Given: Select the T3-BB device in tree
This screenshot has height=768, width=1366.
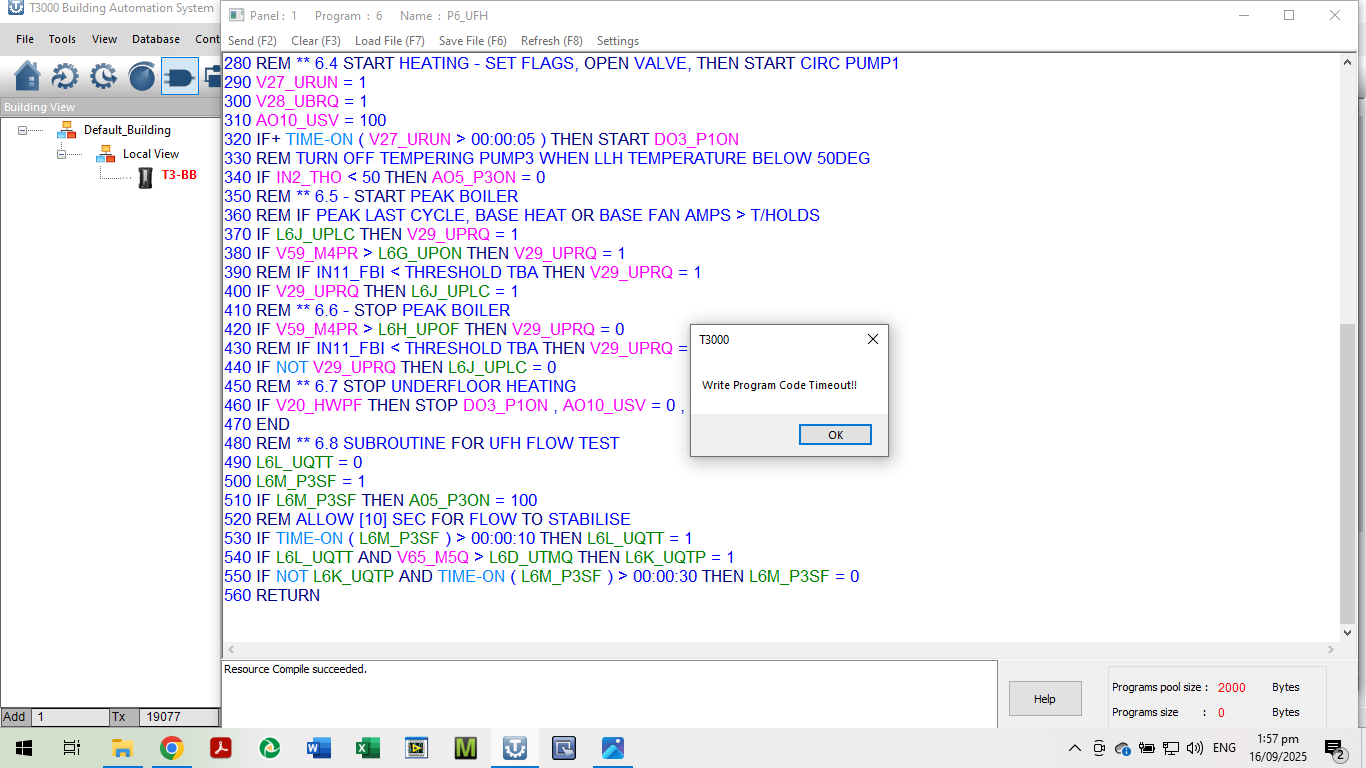Looking at the screenshot, I should 178,176.
